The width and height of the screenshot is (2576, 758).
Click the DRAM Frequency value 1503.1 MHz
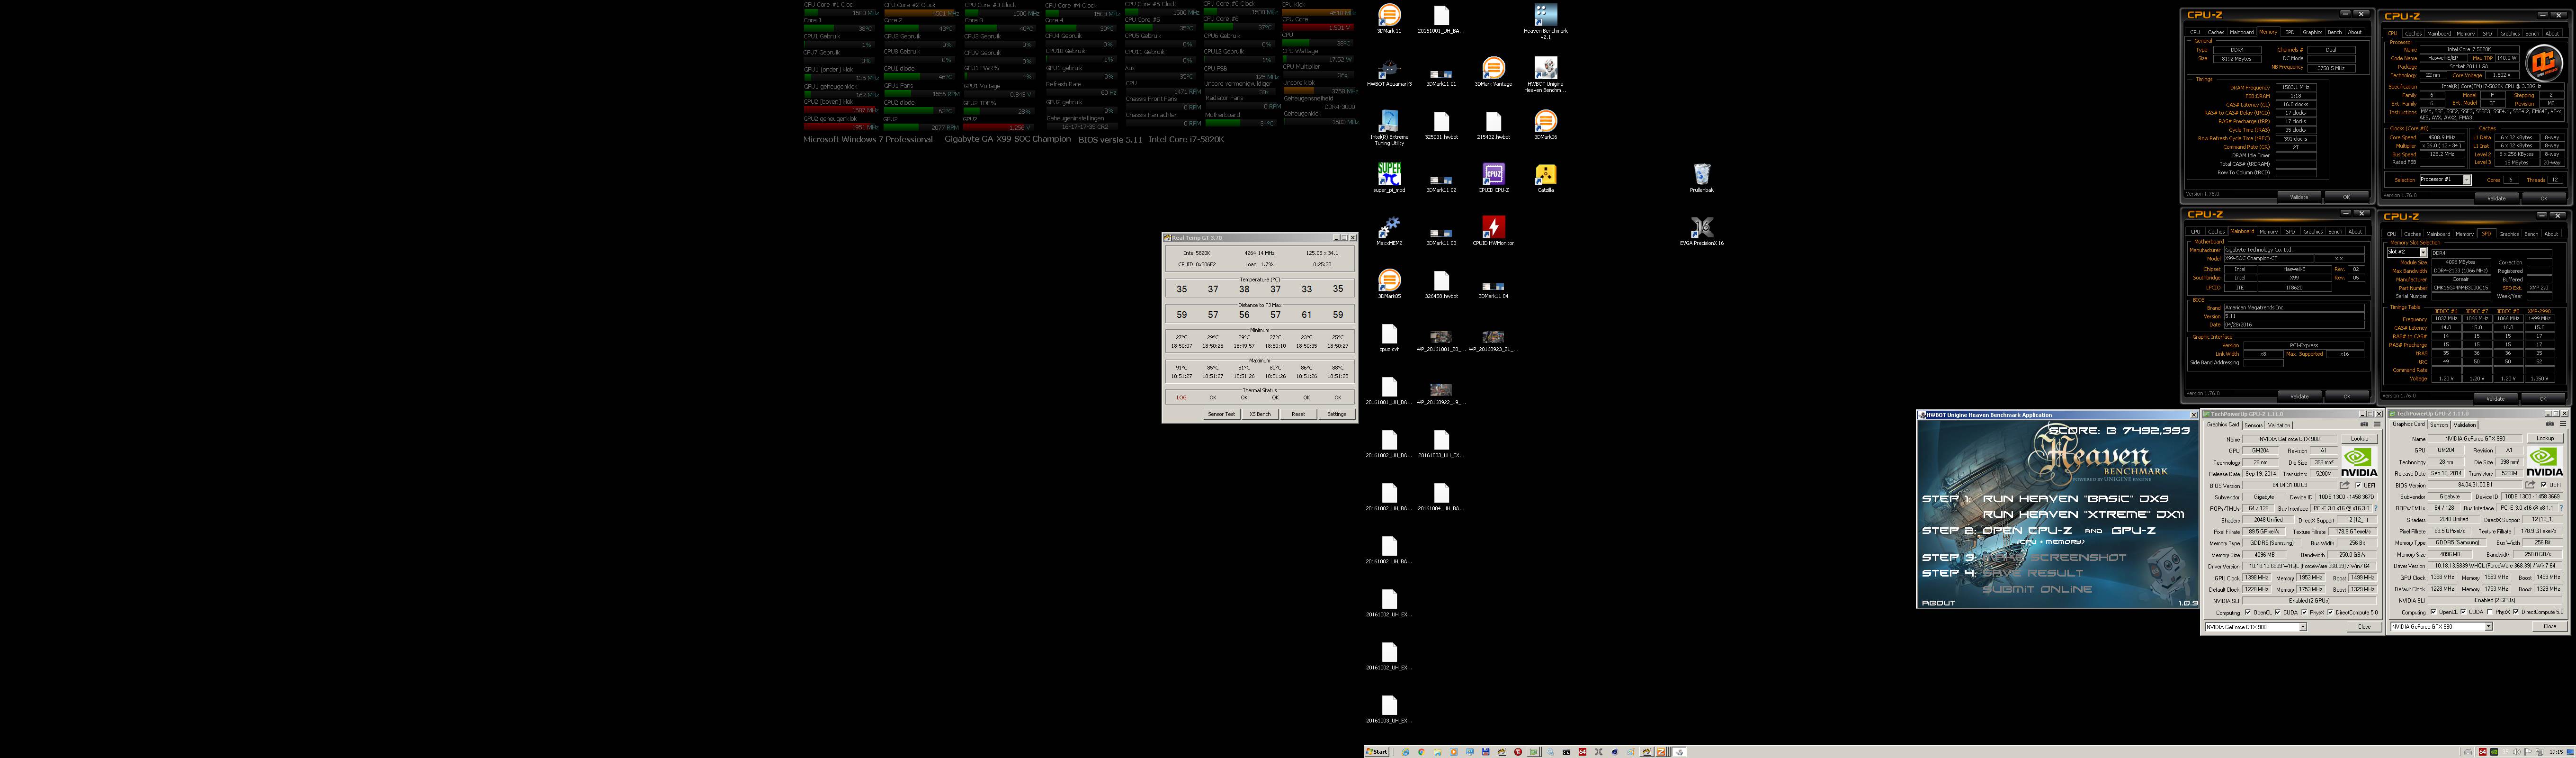click(x=2296, y=87)
